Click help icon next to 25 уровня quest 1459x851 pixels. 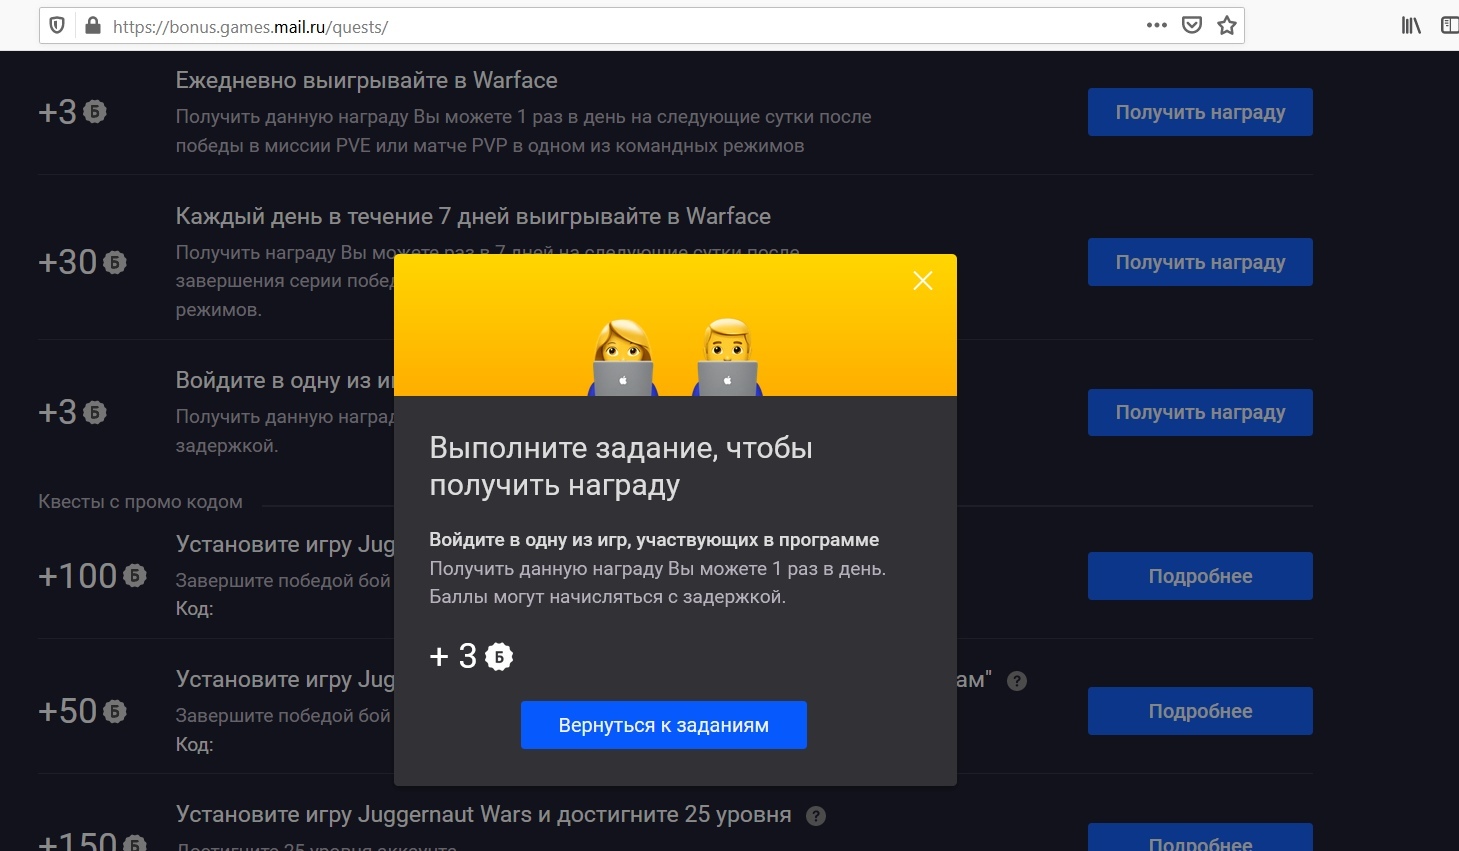point(816,816)
